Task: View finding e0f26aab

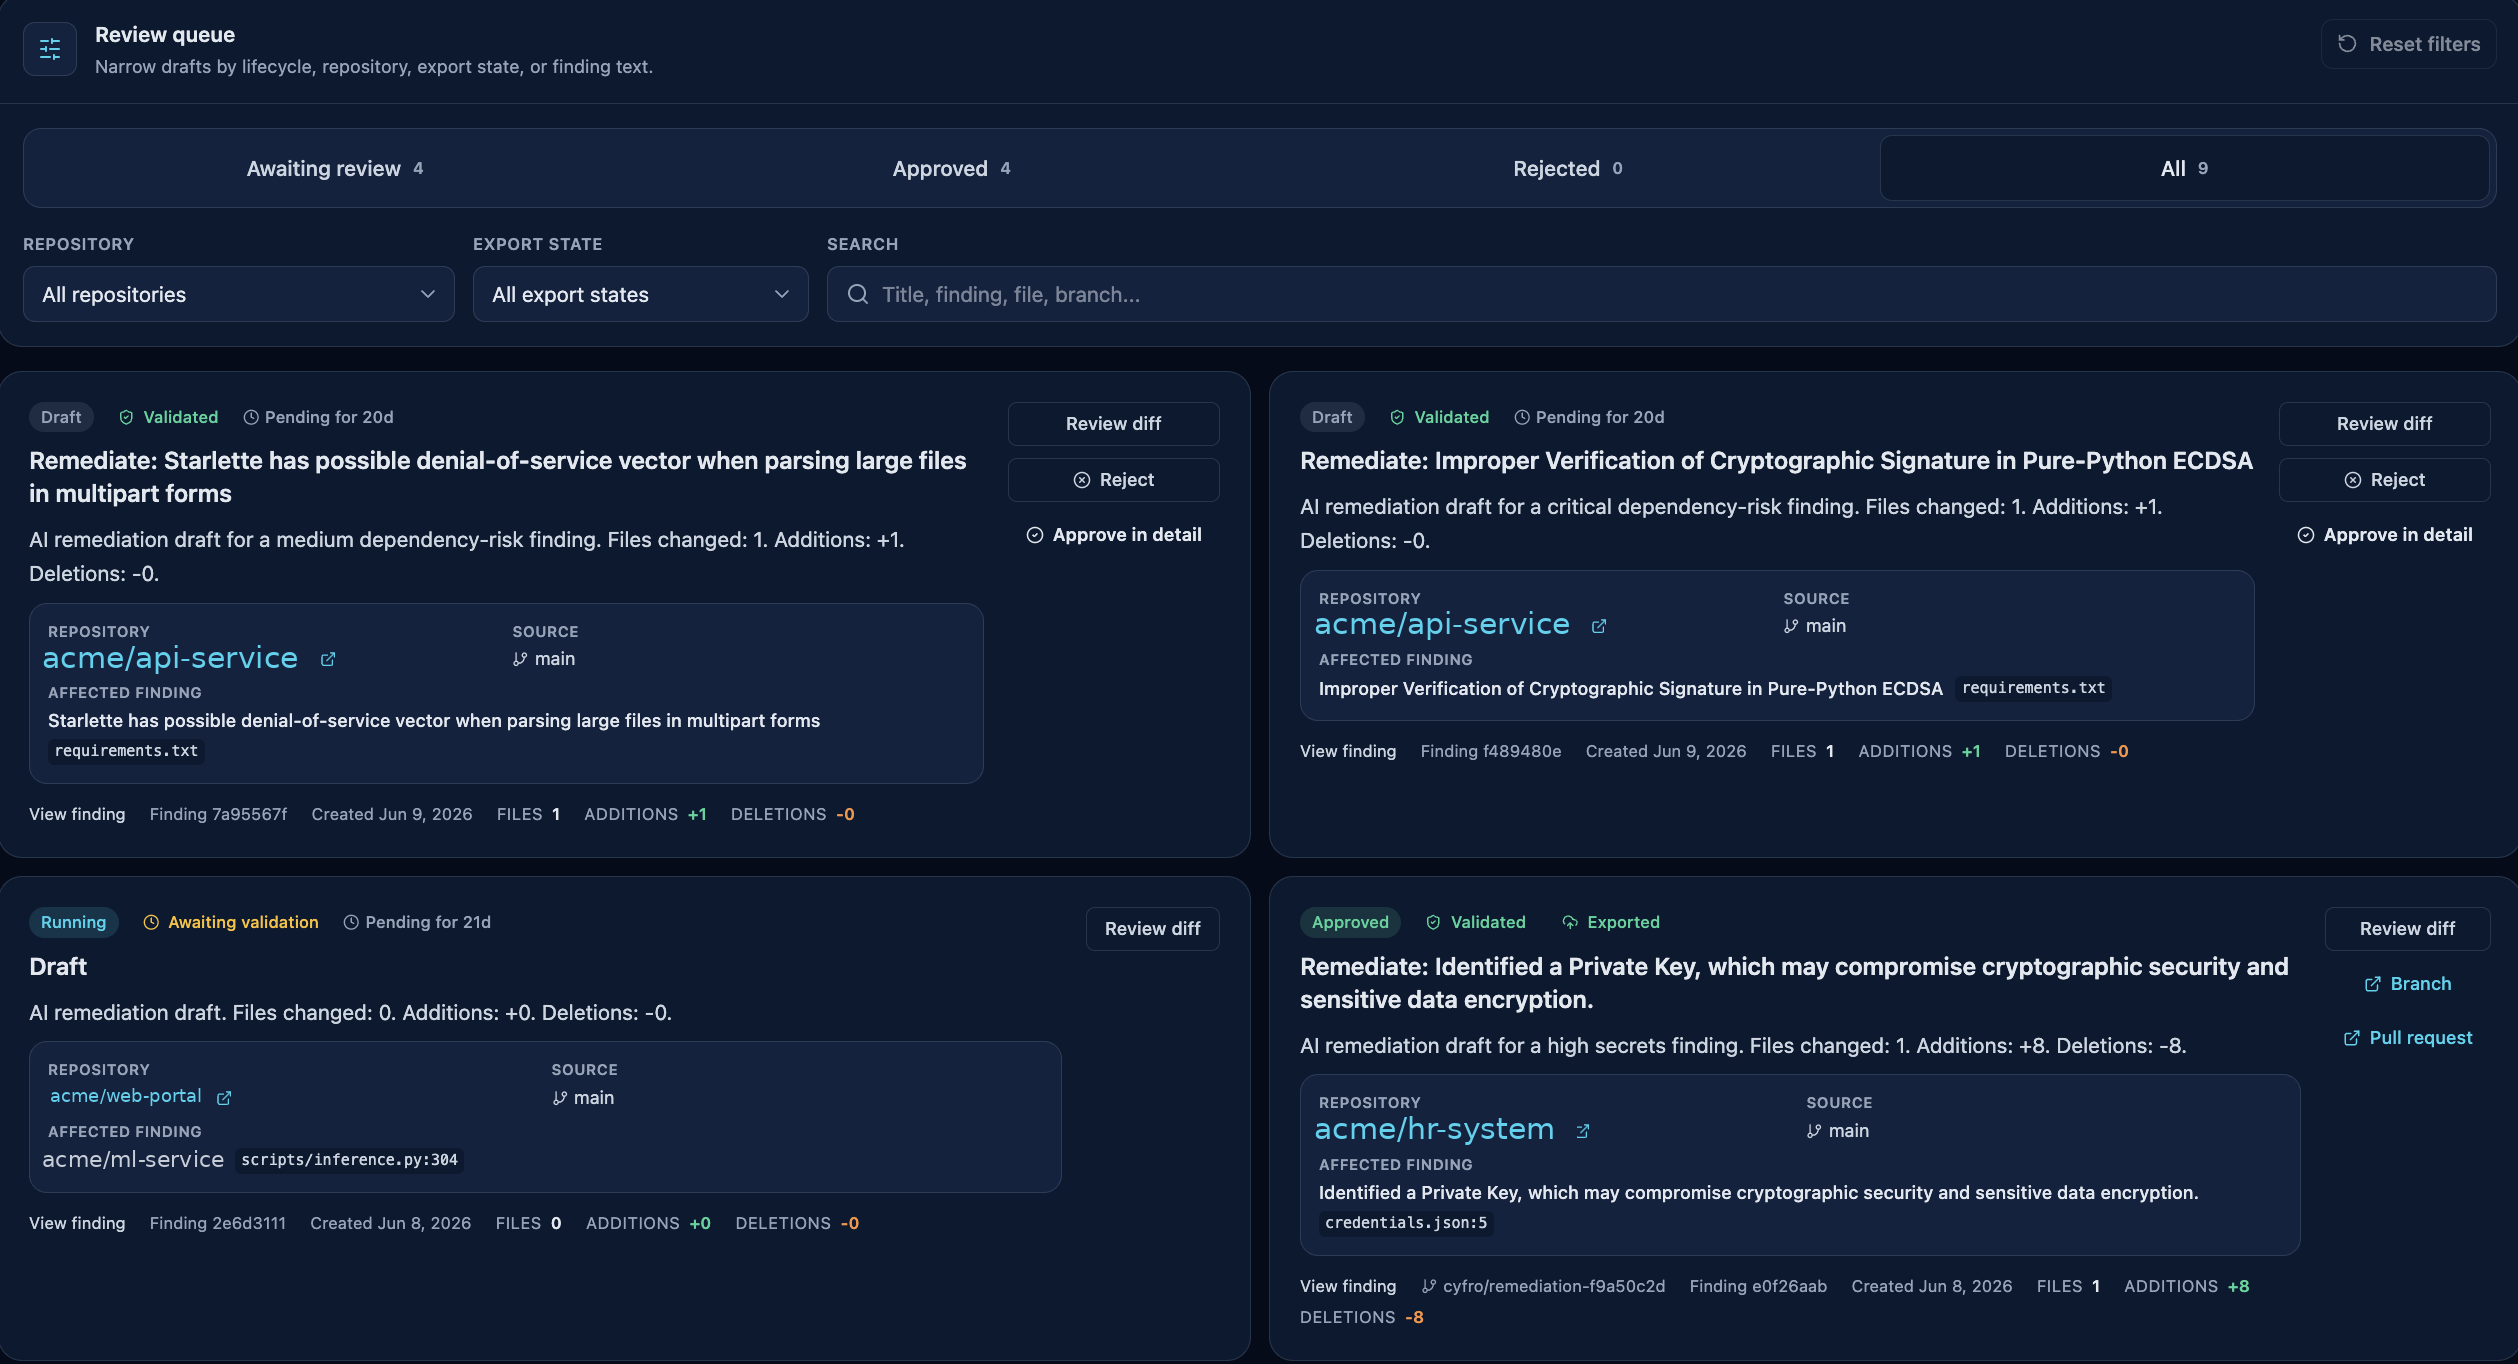Action: 1348,1286
